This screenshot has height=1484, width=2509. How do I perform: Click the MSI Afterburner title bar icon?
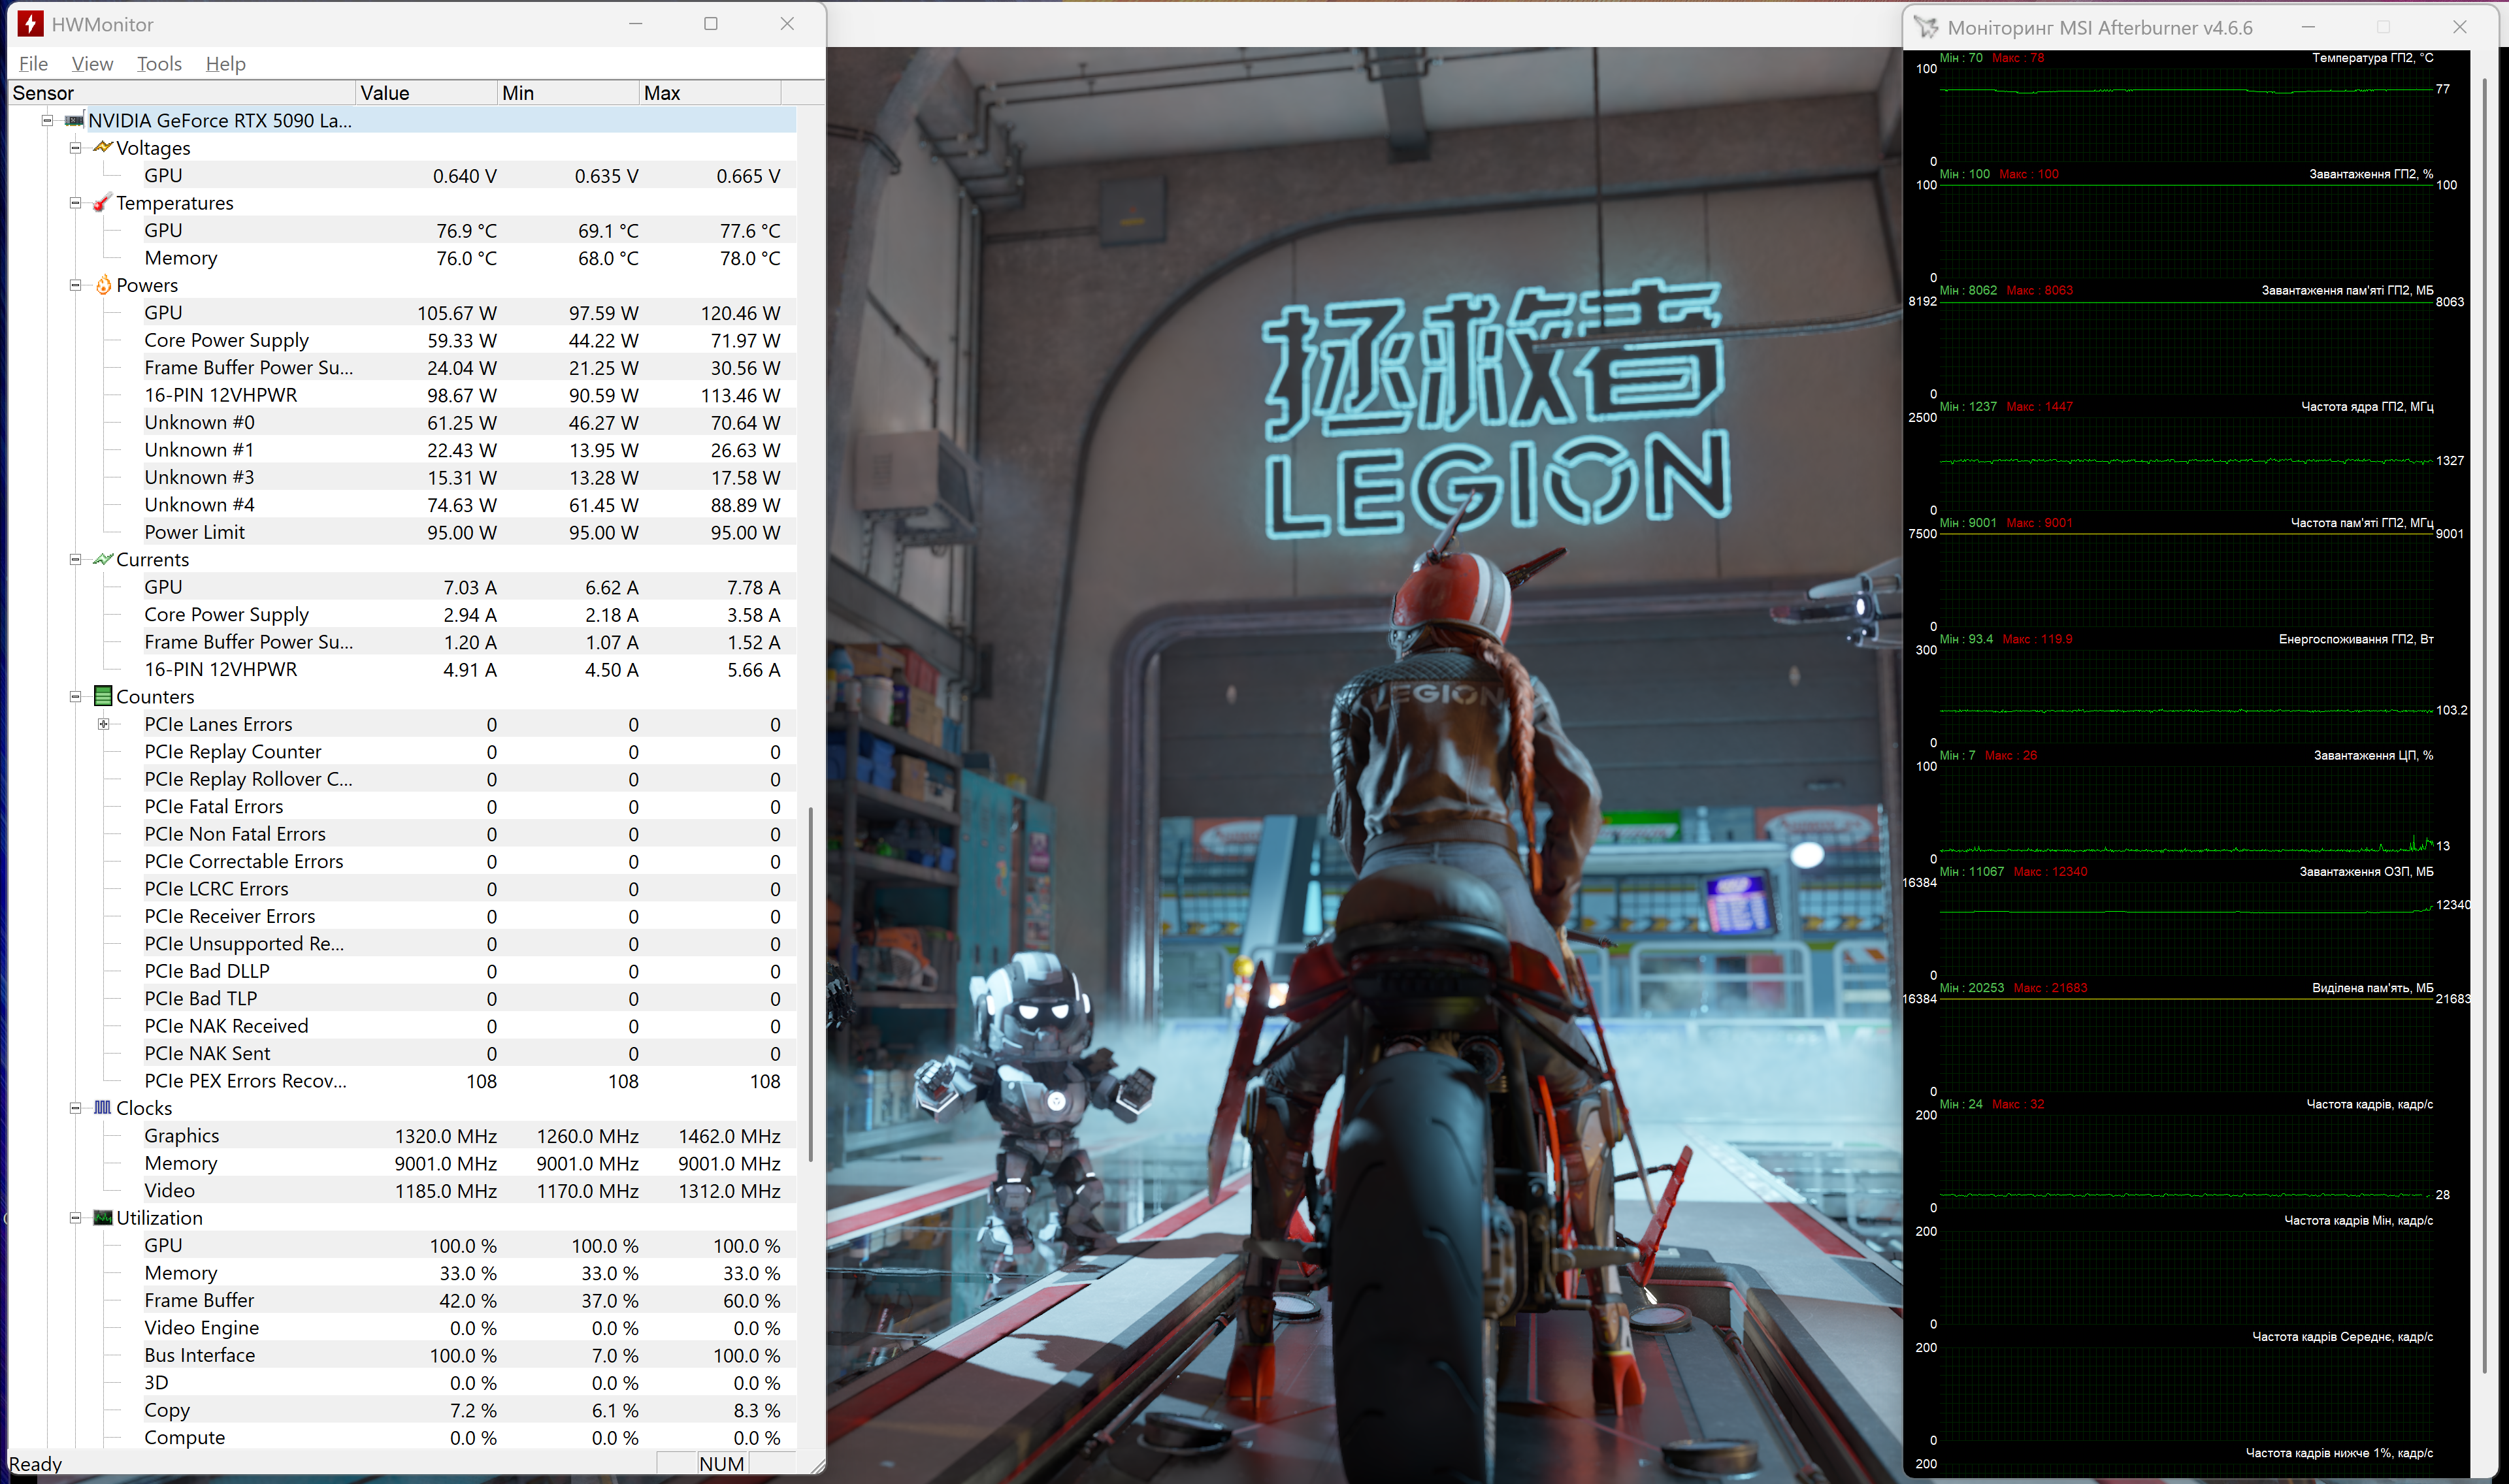point(1925,28)
